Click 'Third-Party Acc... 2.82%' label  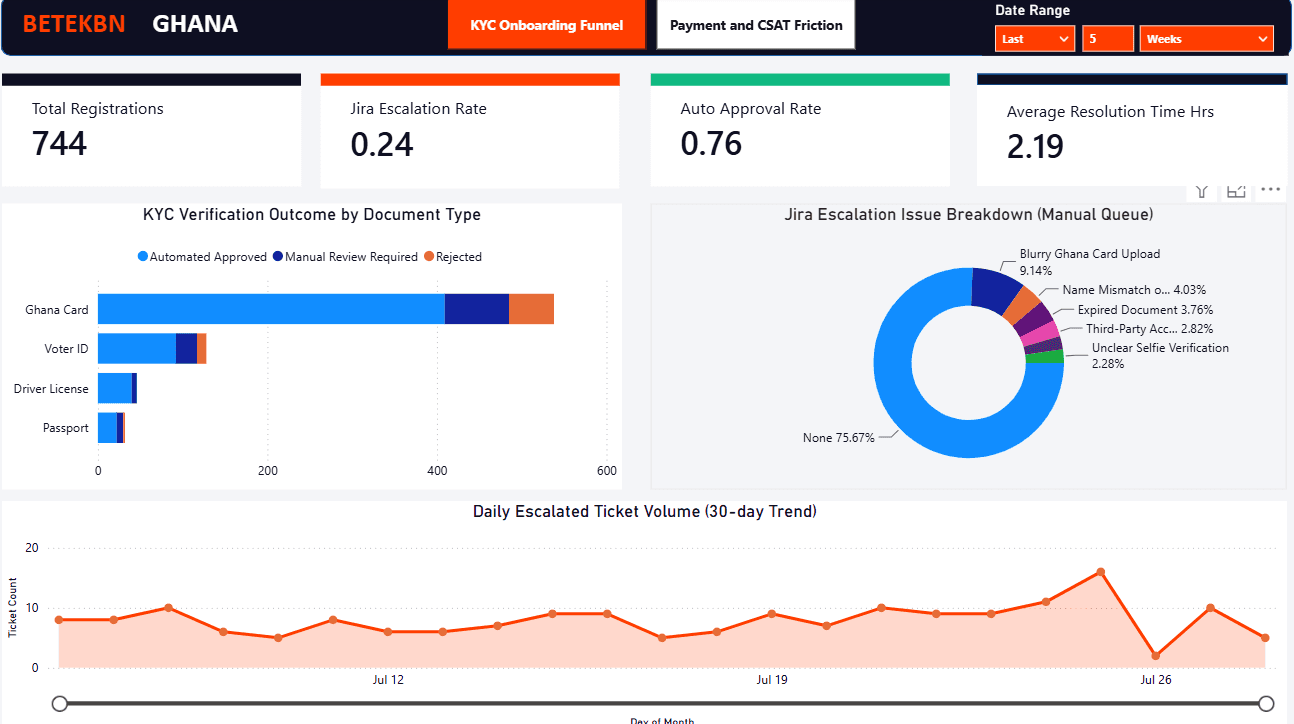(1150, 329)
